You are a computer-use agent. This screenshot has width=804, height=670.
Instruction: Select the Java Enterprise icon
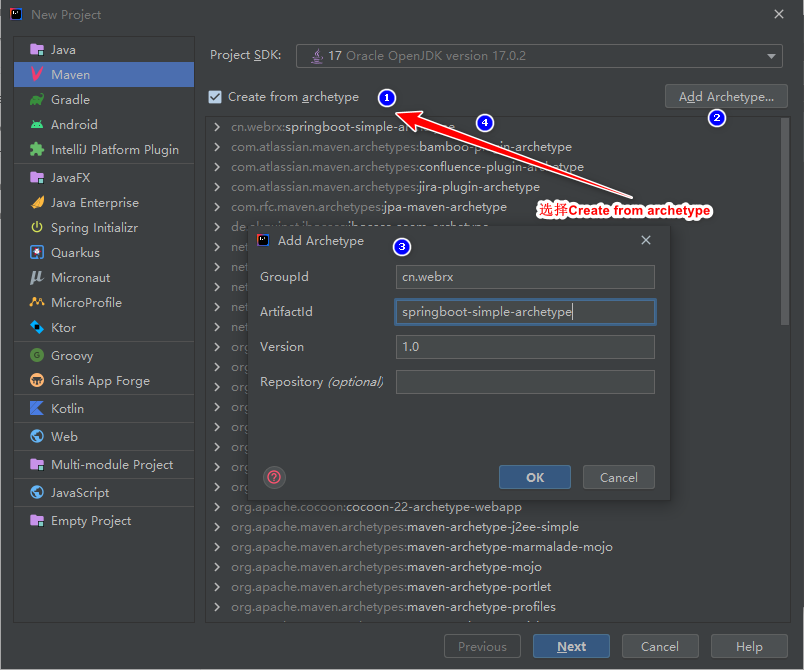click(x=37, y=203)
